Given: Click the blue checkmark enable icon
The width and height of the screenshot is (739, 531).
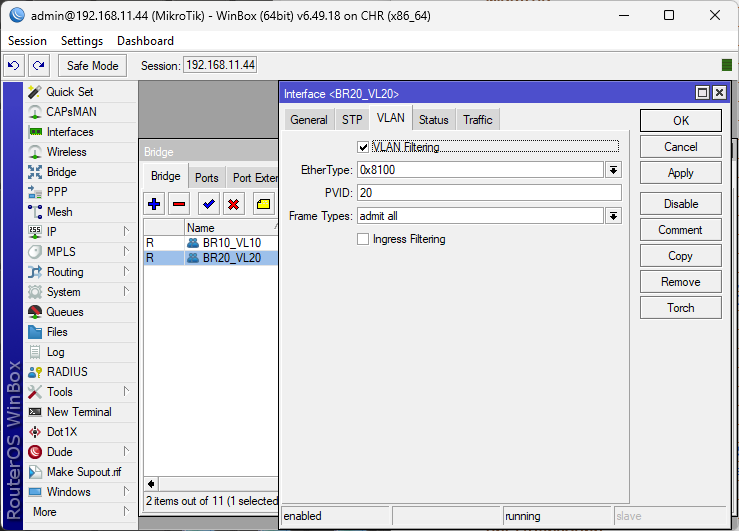Looking at the screenshot, I should point(209,204).
